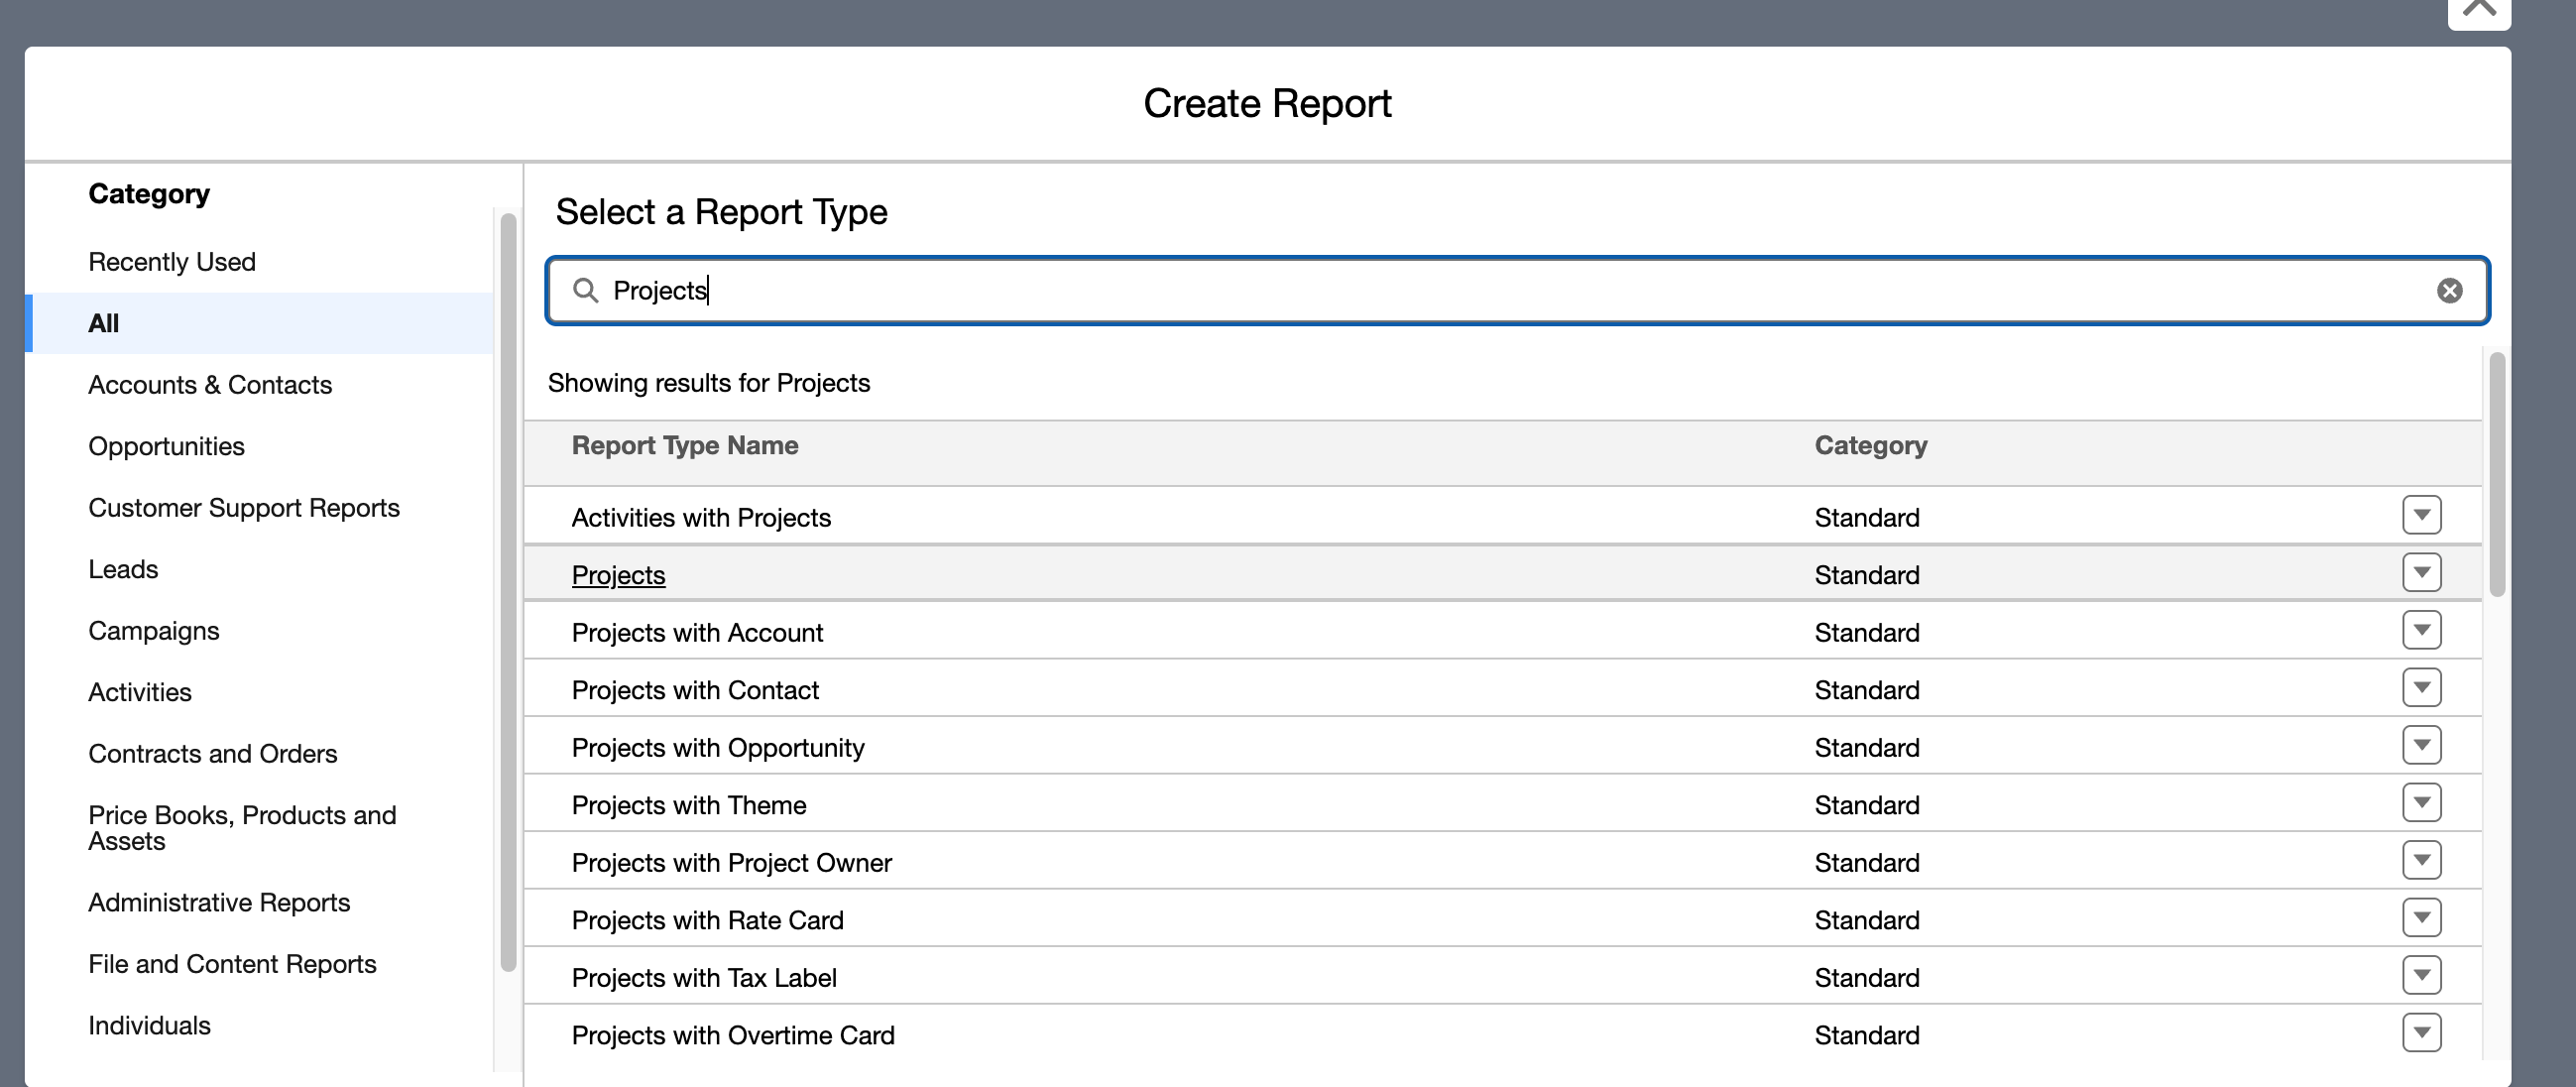Select Projects with Project Owner report type
The height and width of the screenshot is (1087, 2576).
pyautogui.click(x=732, y=863)
